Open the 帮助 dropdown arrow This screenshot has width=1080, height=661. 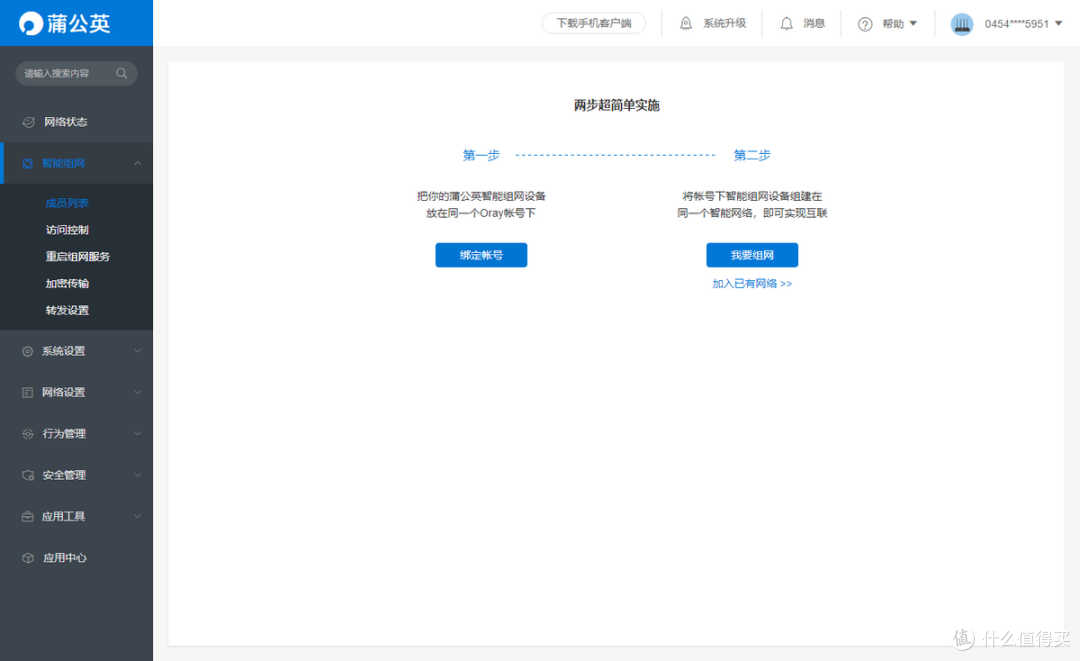click(913, 23)
